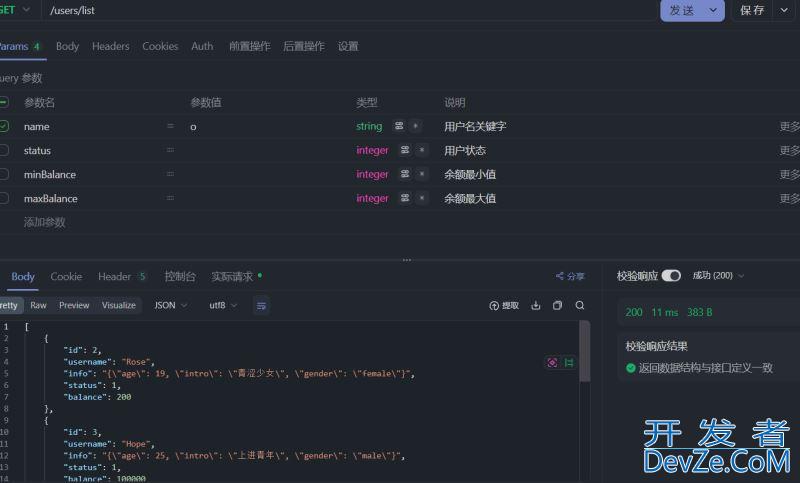The width and height of the screenshot is (800, 483).
Task: Click the 发送 send button
Action: (x=683, y=10)
